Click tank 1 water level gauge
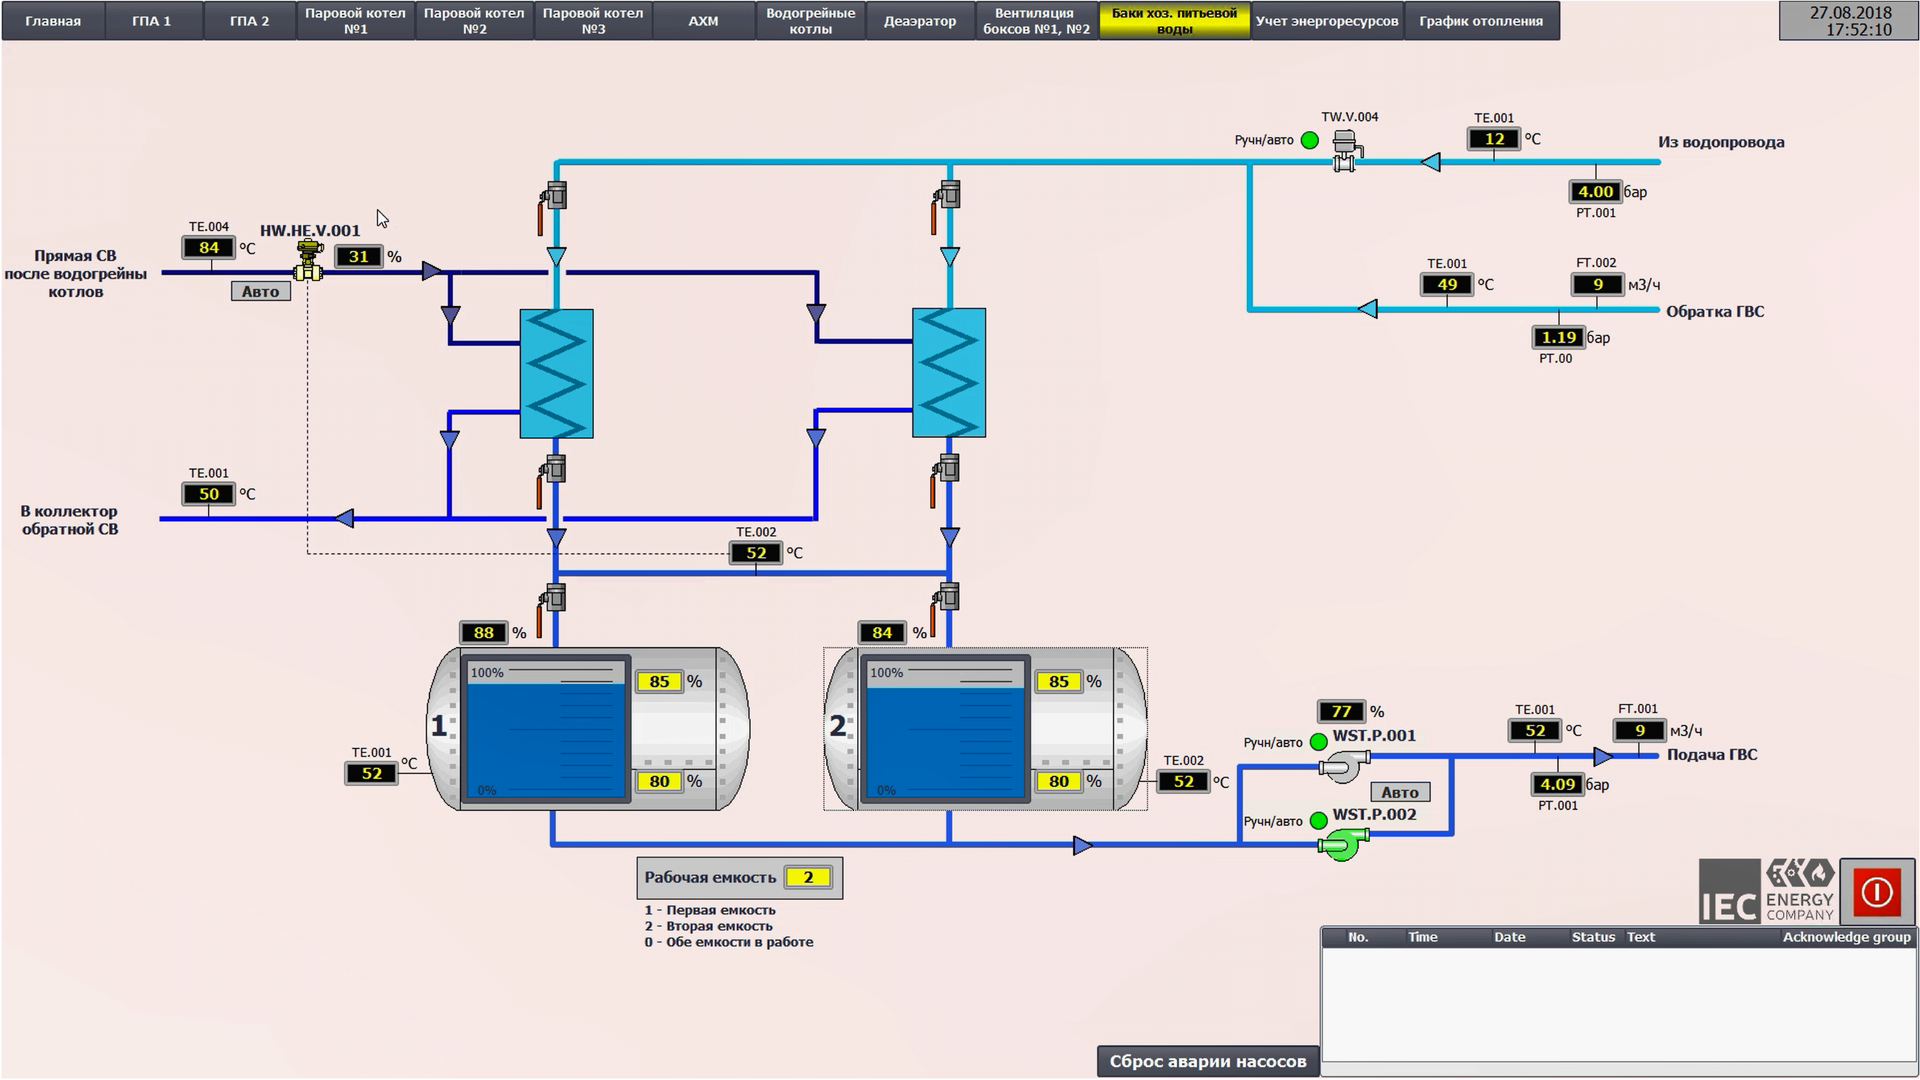 click(x=544, y=730)
